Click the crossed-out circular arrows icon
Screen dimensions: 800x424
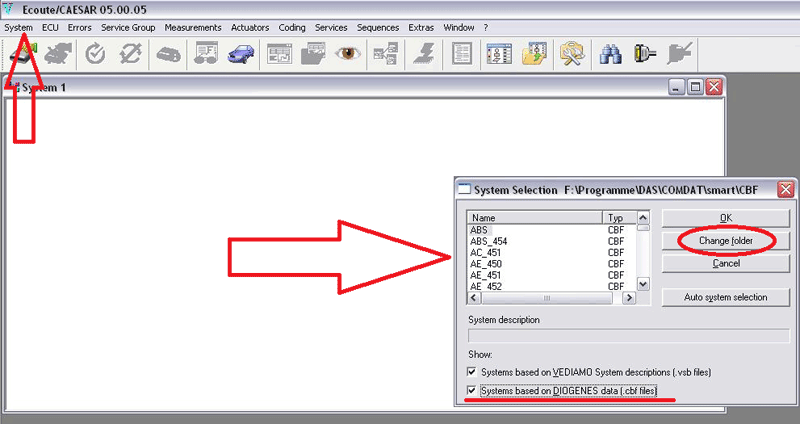(x=130, y=54)
